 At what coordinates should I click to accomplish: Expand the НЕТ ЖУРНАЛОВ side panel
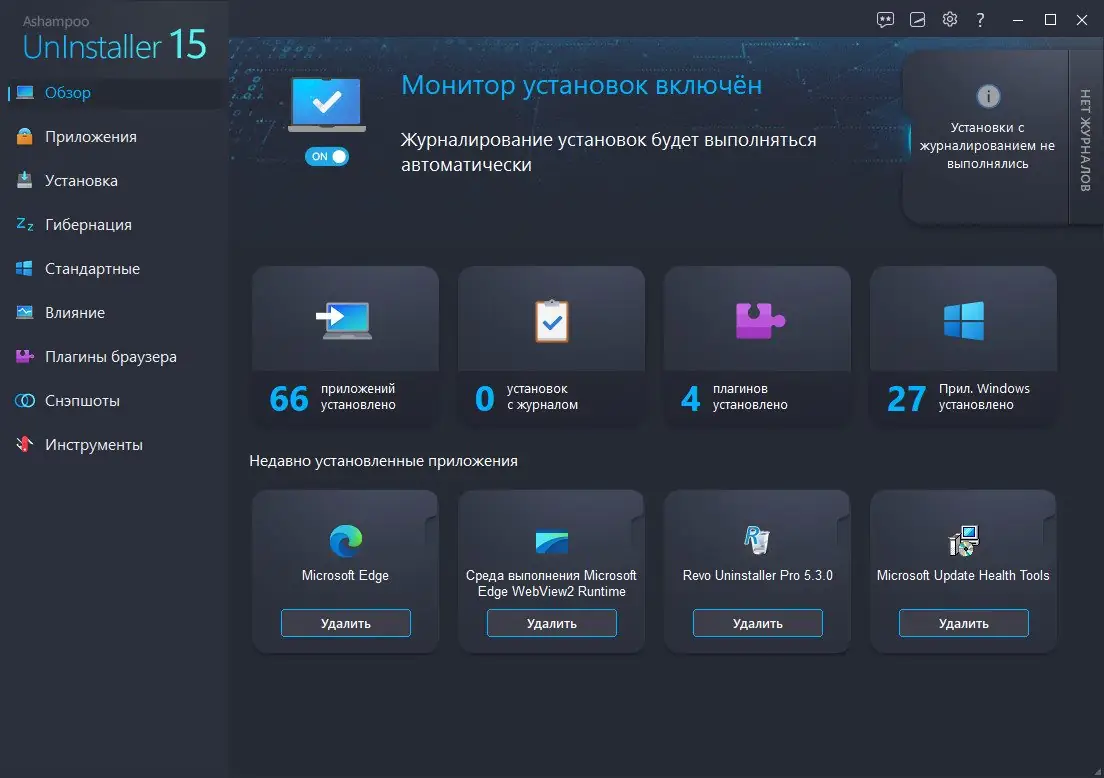[x=1086, y=140]
